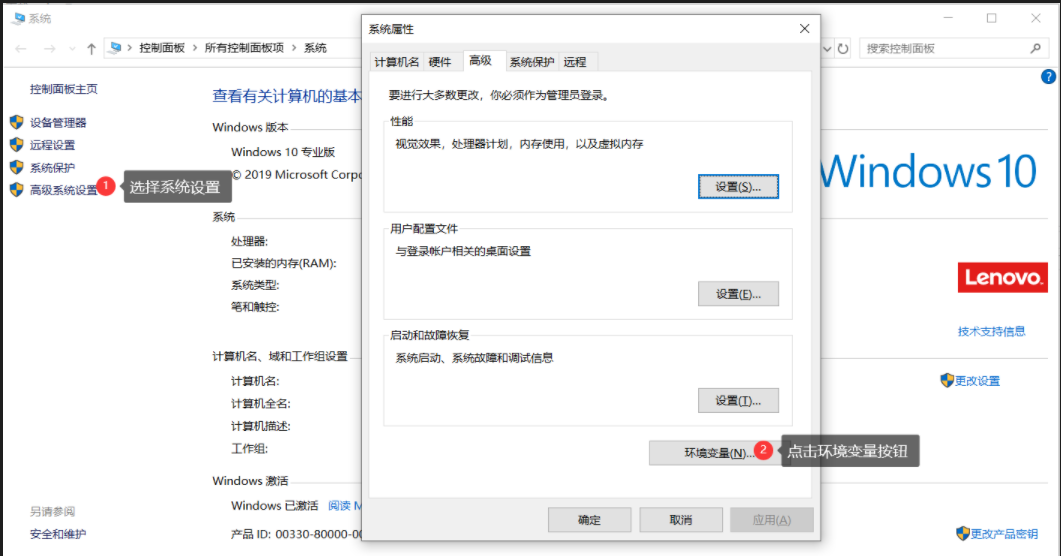Viewport: 1061px width, 556px height.
Task: Open 远程设置 link
Action: [x=52, y=145]
